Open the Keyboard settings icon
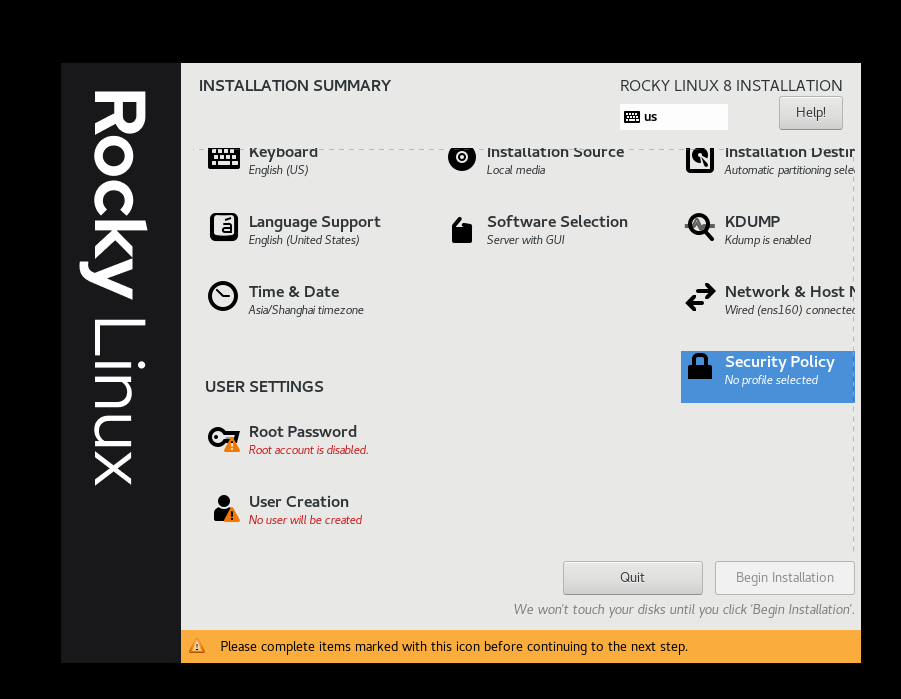The width and height of the screenshot is (901, 699). tap(224, 158)
